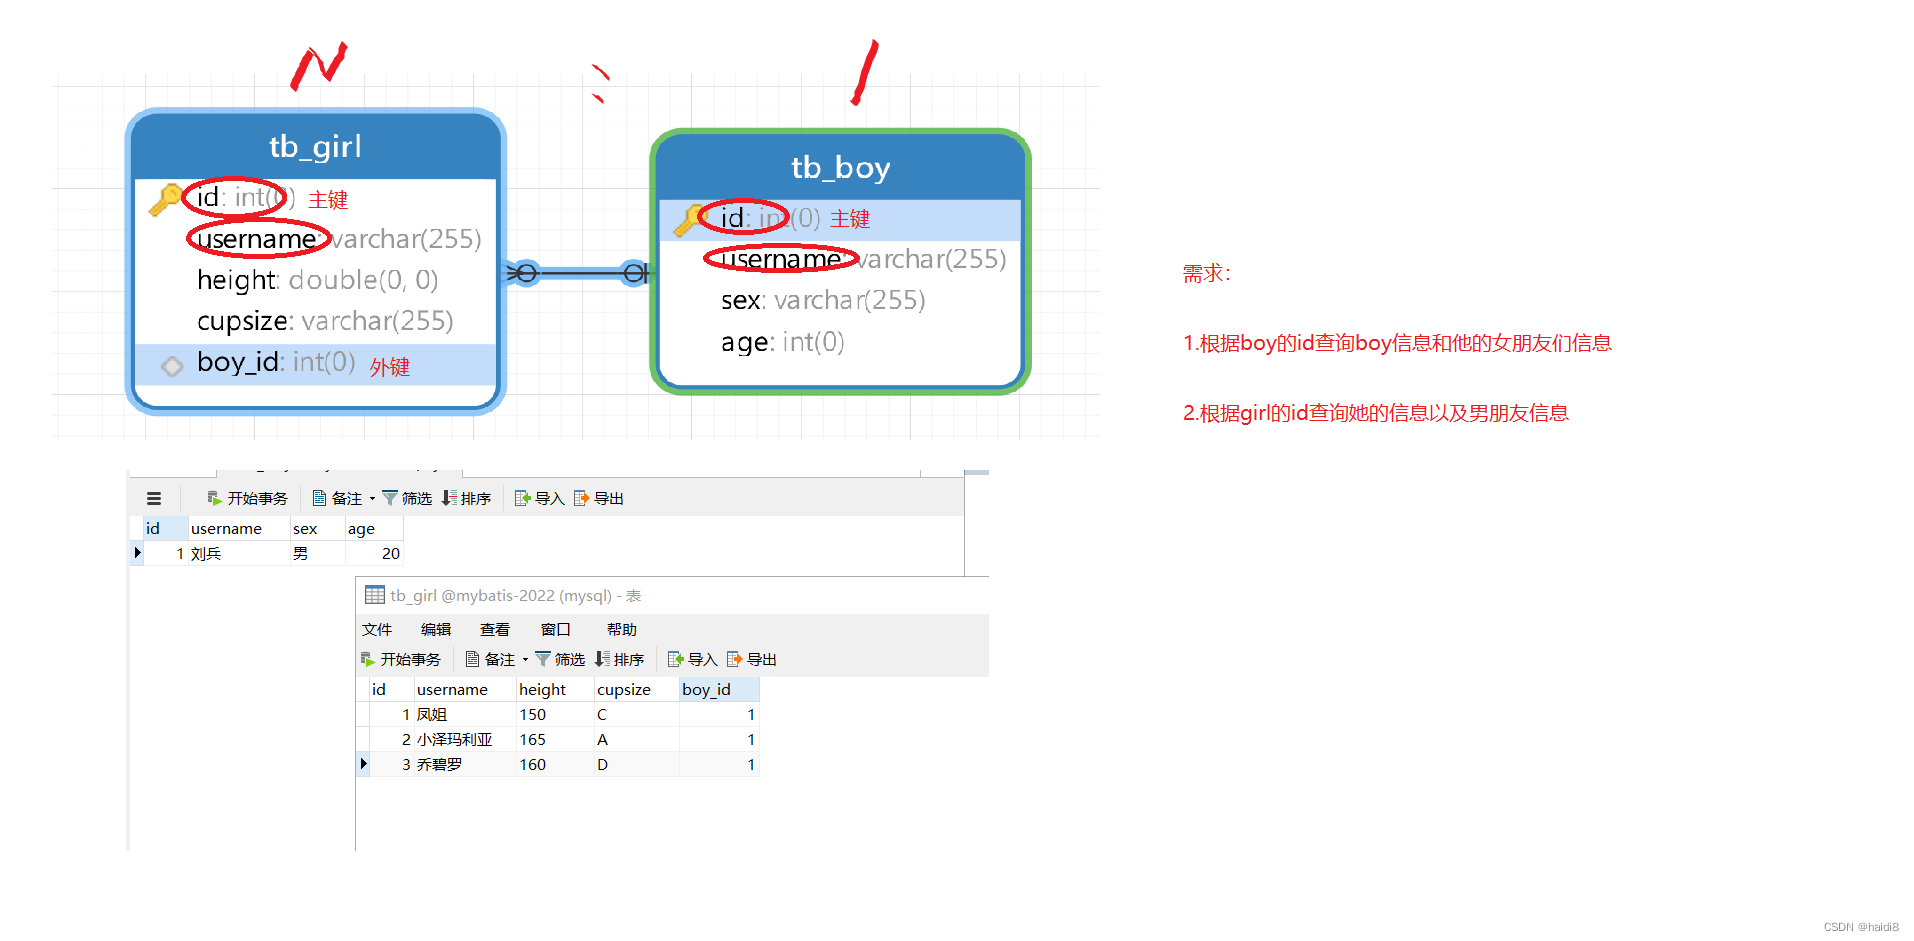The image size is (1914, 941).
Task: Select the cell 男 in tb_boy table
Action: tap(317, 553)
